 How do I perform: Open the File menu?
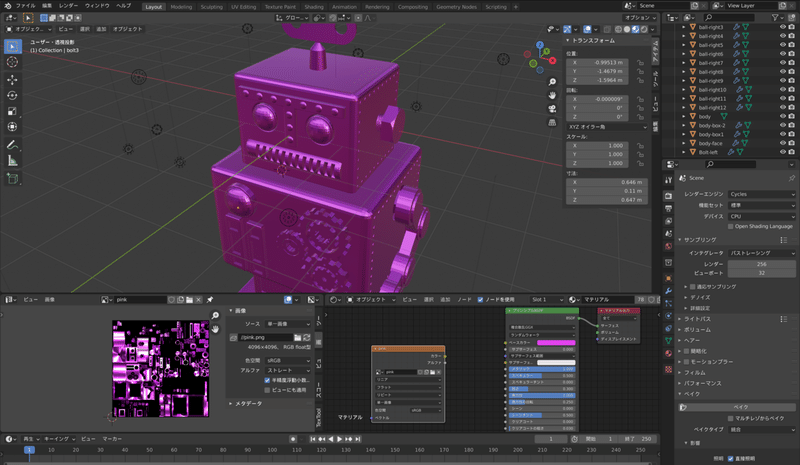(x=25, y=6)
